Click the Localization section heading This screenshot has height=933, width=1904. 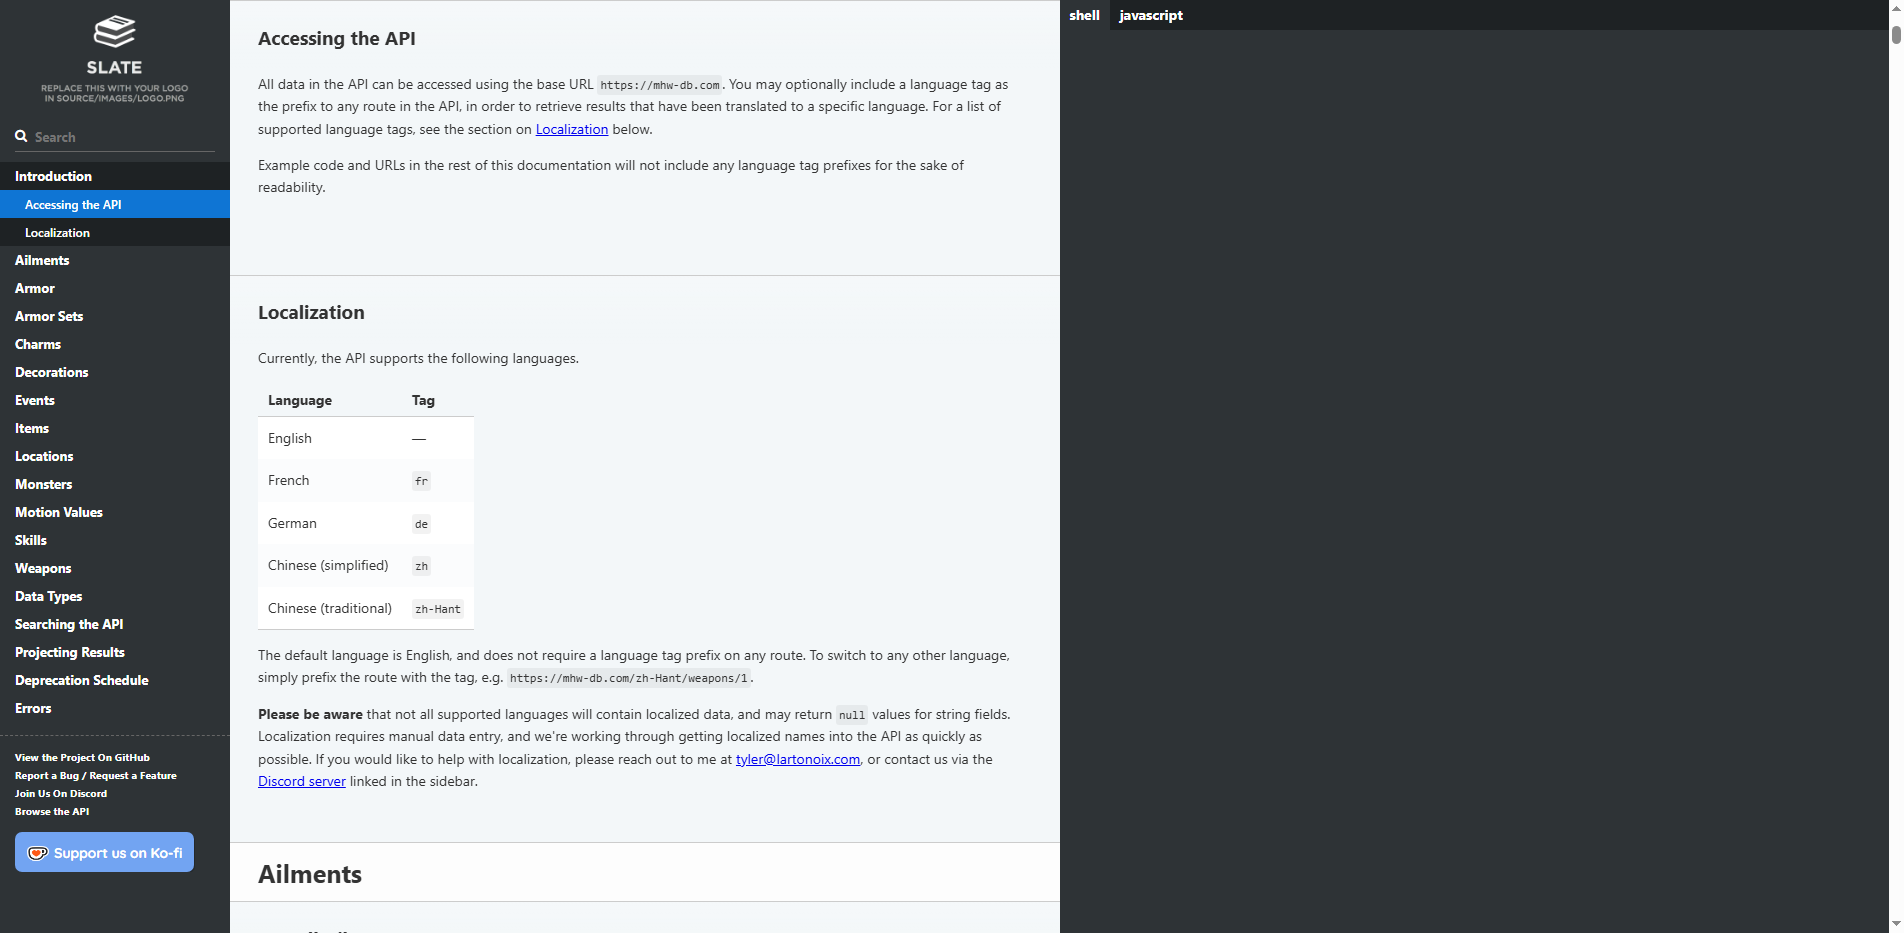tap(311, 312)
